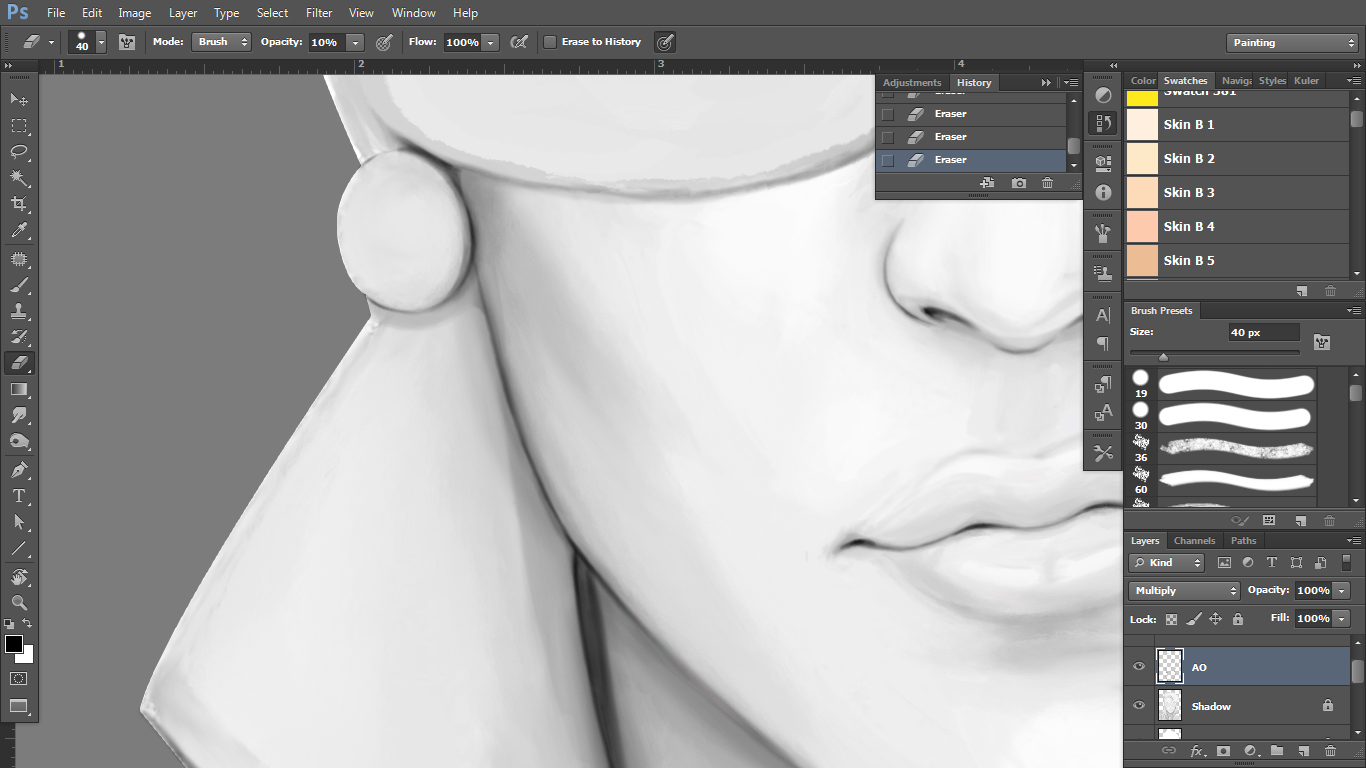Select the Eyedropper tool

[x=19, y=231]
